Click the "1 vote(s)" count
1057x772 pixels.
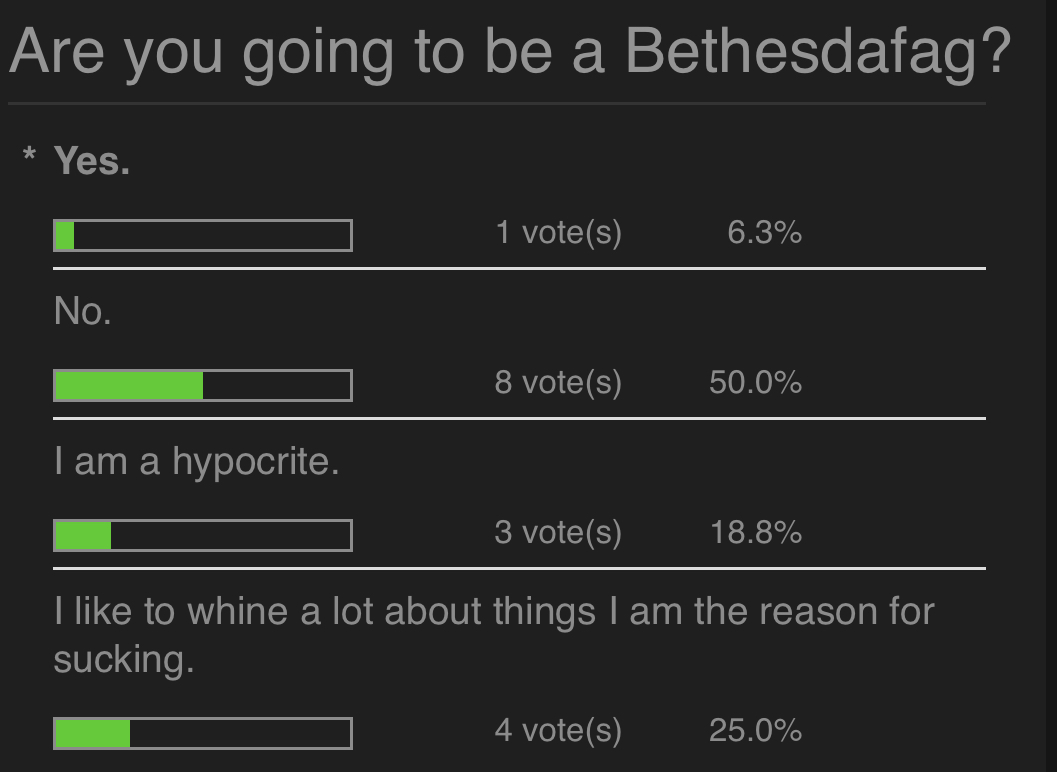coord(558,233)
